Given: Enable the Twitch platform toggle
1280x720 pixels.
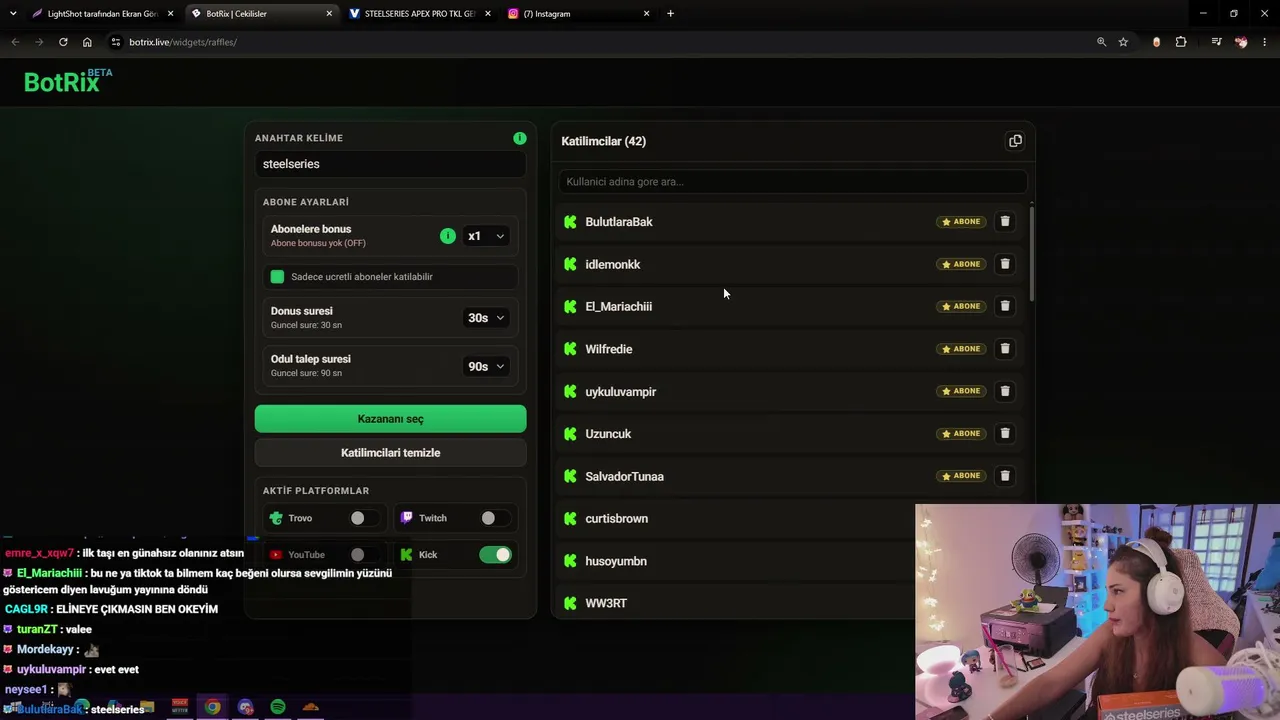Looking at the screenshot, I should tap(495, 518).
